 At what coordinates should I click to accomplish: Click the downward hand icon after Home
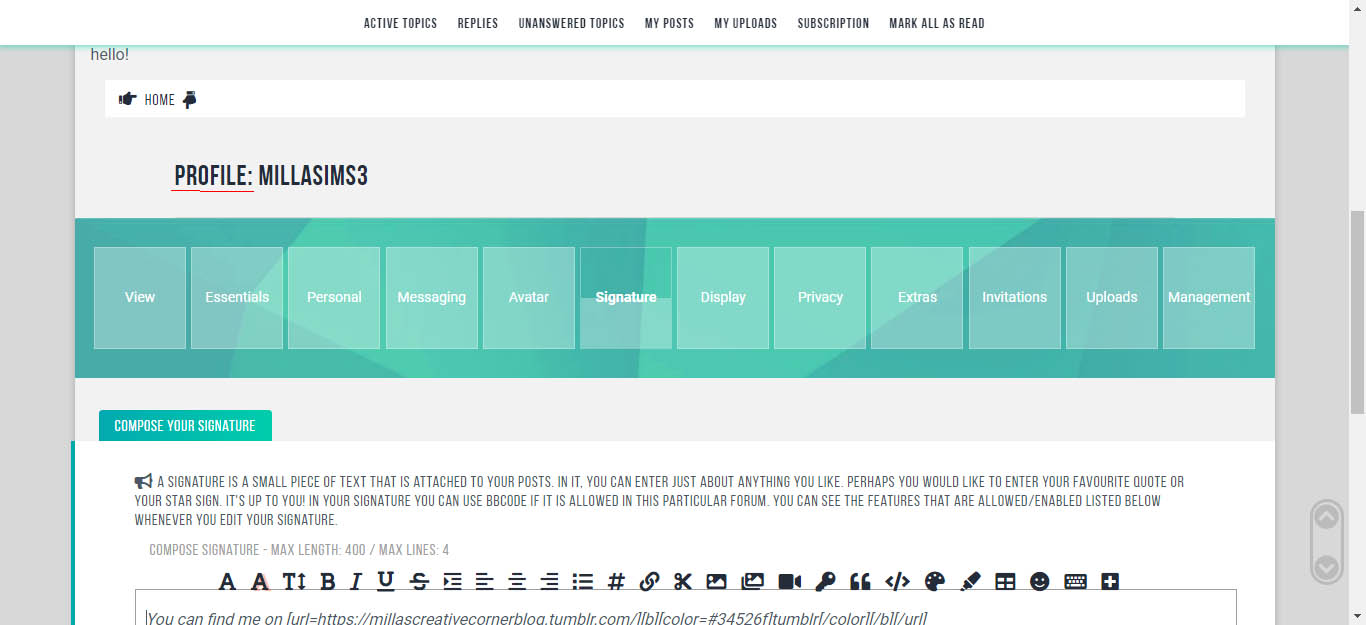[x=189, y=99]
